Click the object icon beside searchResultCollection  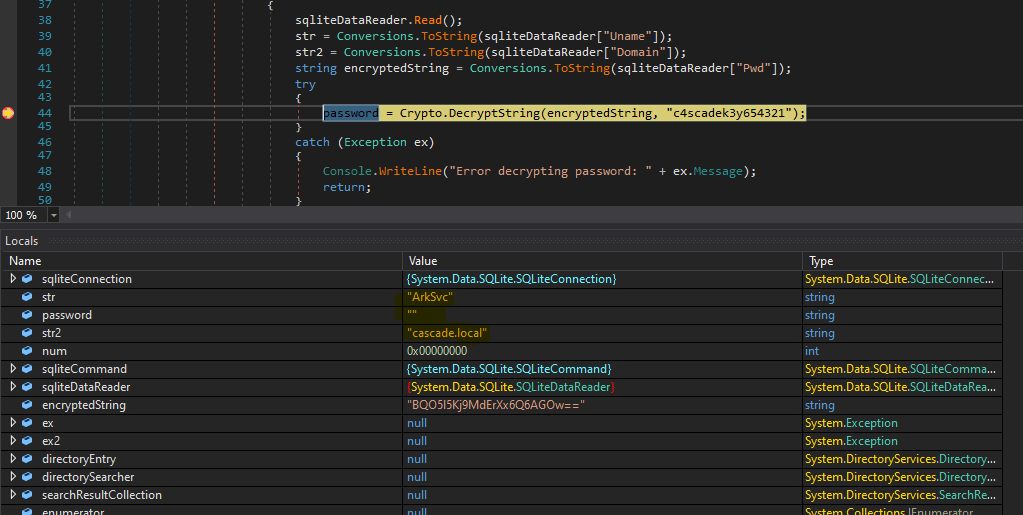[x=28, y=495]
